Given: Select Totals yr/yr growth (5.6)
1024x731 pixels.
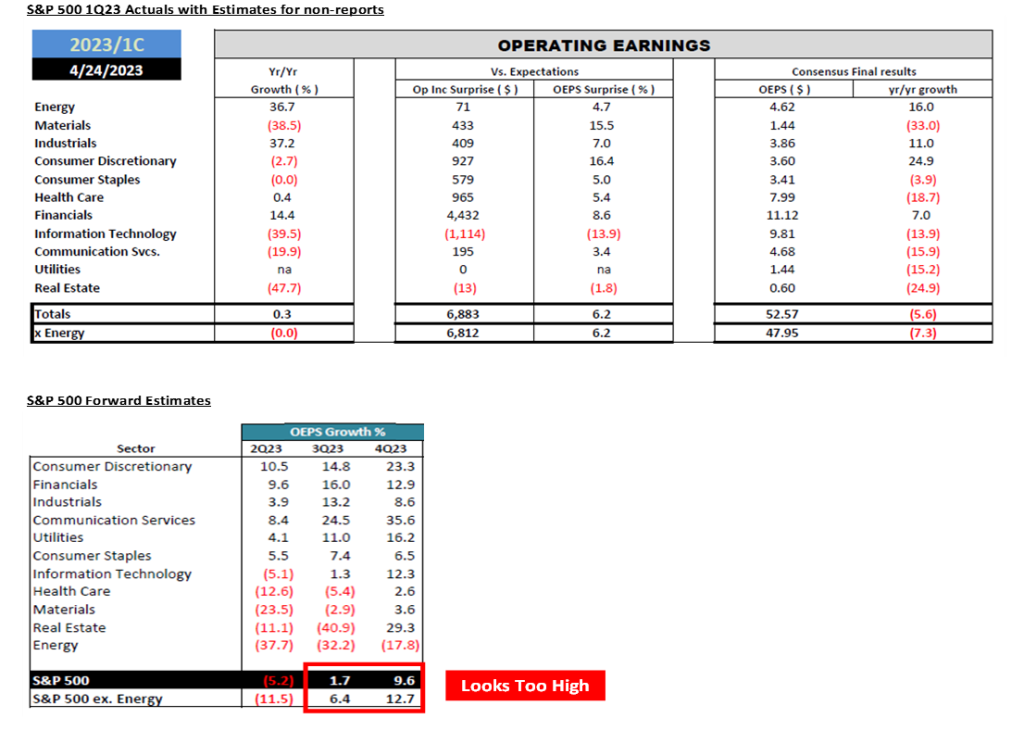Looking at the screenshot, I should [923, 314].
